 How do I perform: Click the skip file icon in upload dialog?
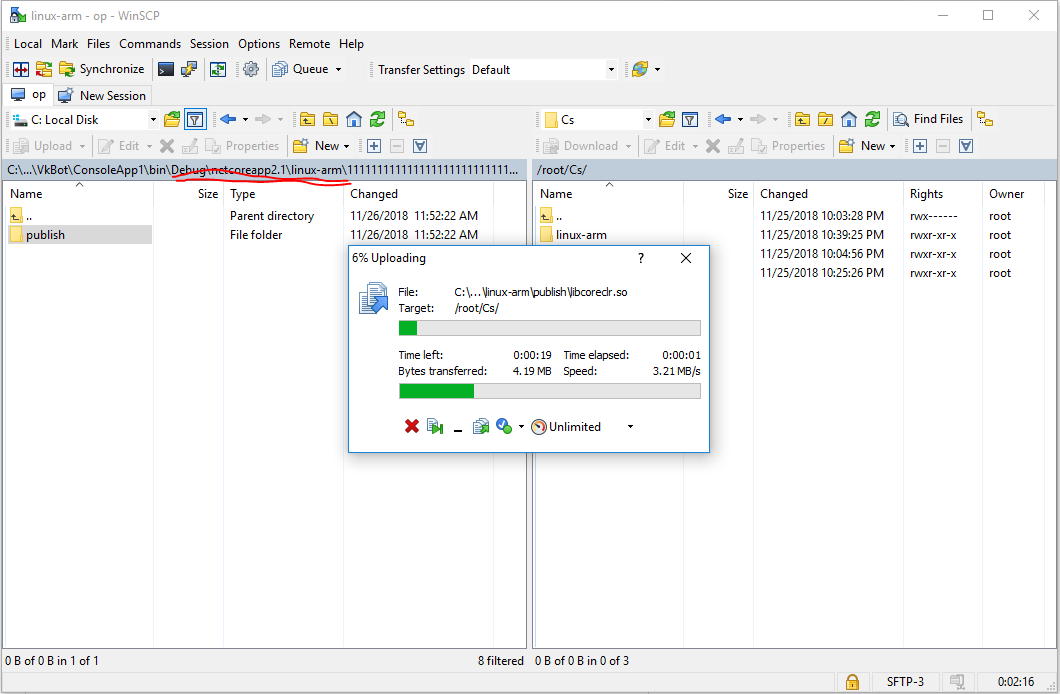(435, 426)
